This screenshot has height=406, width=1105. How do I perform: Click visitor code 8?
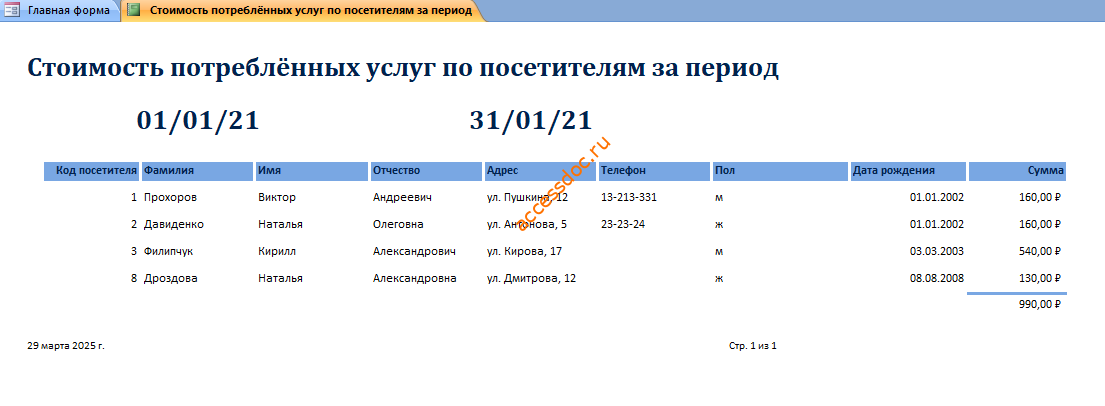tap(134, 278)
